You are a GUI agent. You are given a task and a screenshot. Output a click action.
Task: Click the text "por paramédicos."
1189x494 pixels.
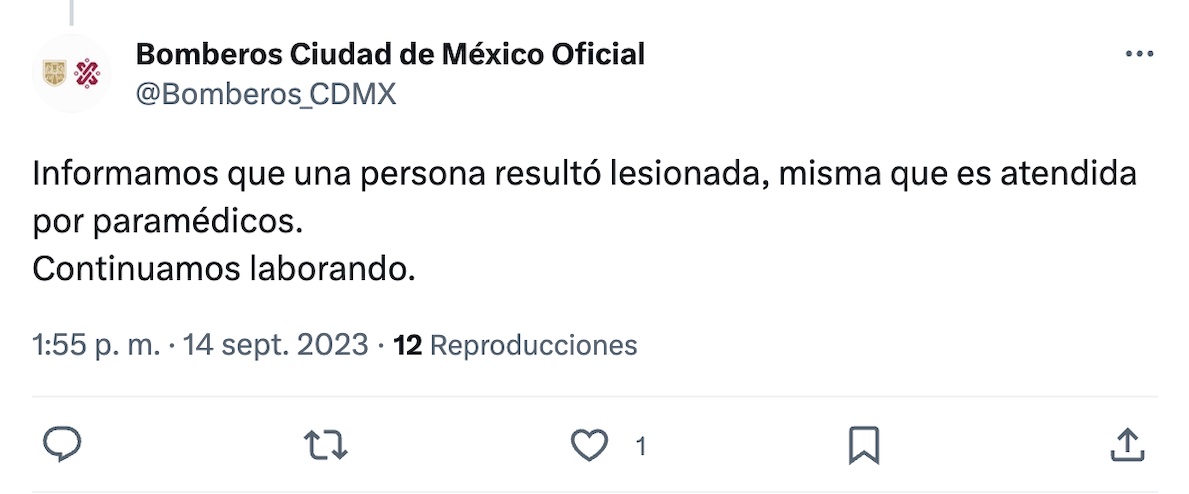[x=167, y=223]
